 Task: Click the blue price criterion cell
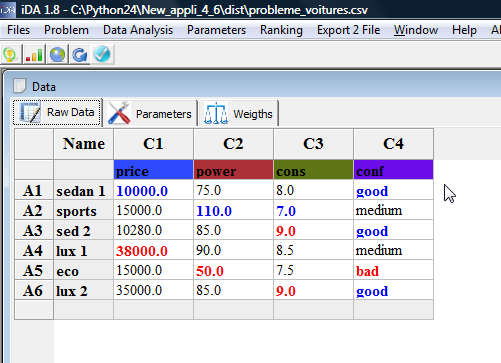[154, 170]
